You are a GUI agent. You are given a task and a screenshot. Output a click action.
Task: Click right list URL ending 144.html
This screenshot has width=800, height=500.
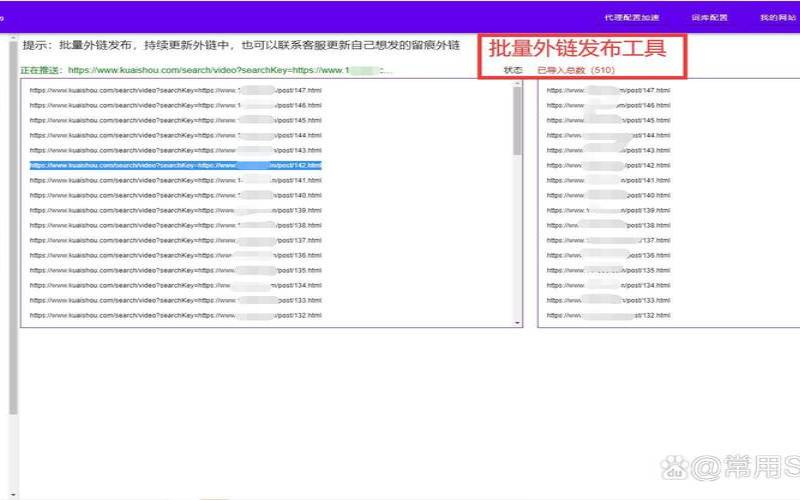coord(609,135)
